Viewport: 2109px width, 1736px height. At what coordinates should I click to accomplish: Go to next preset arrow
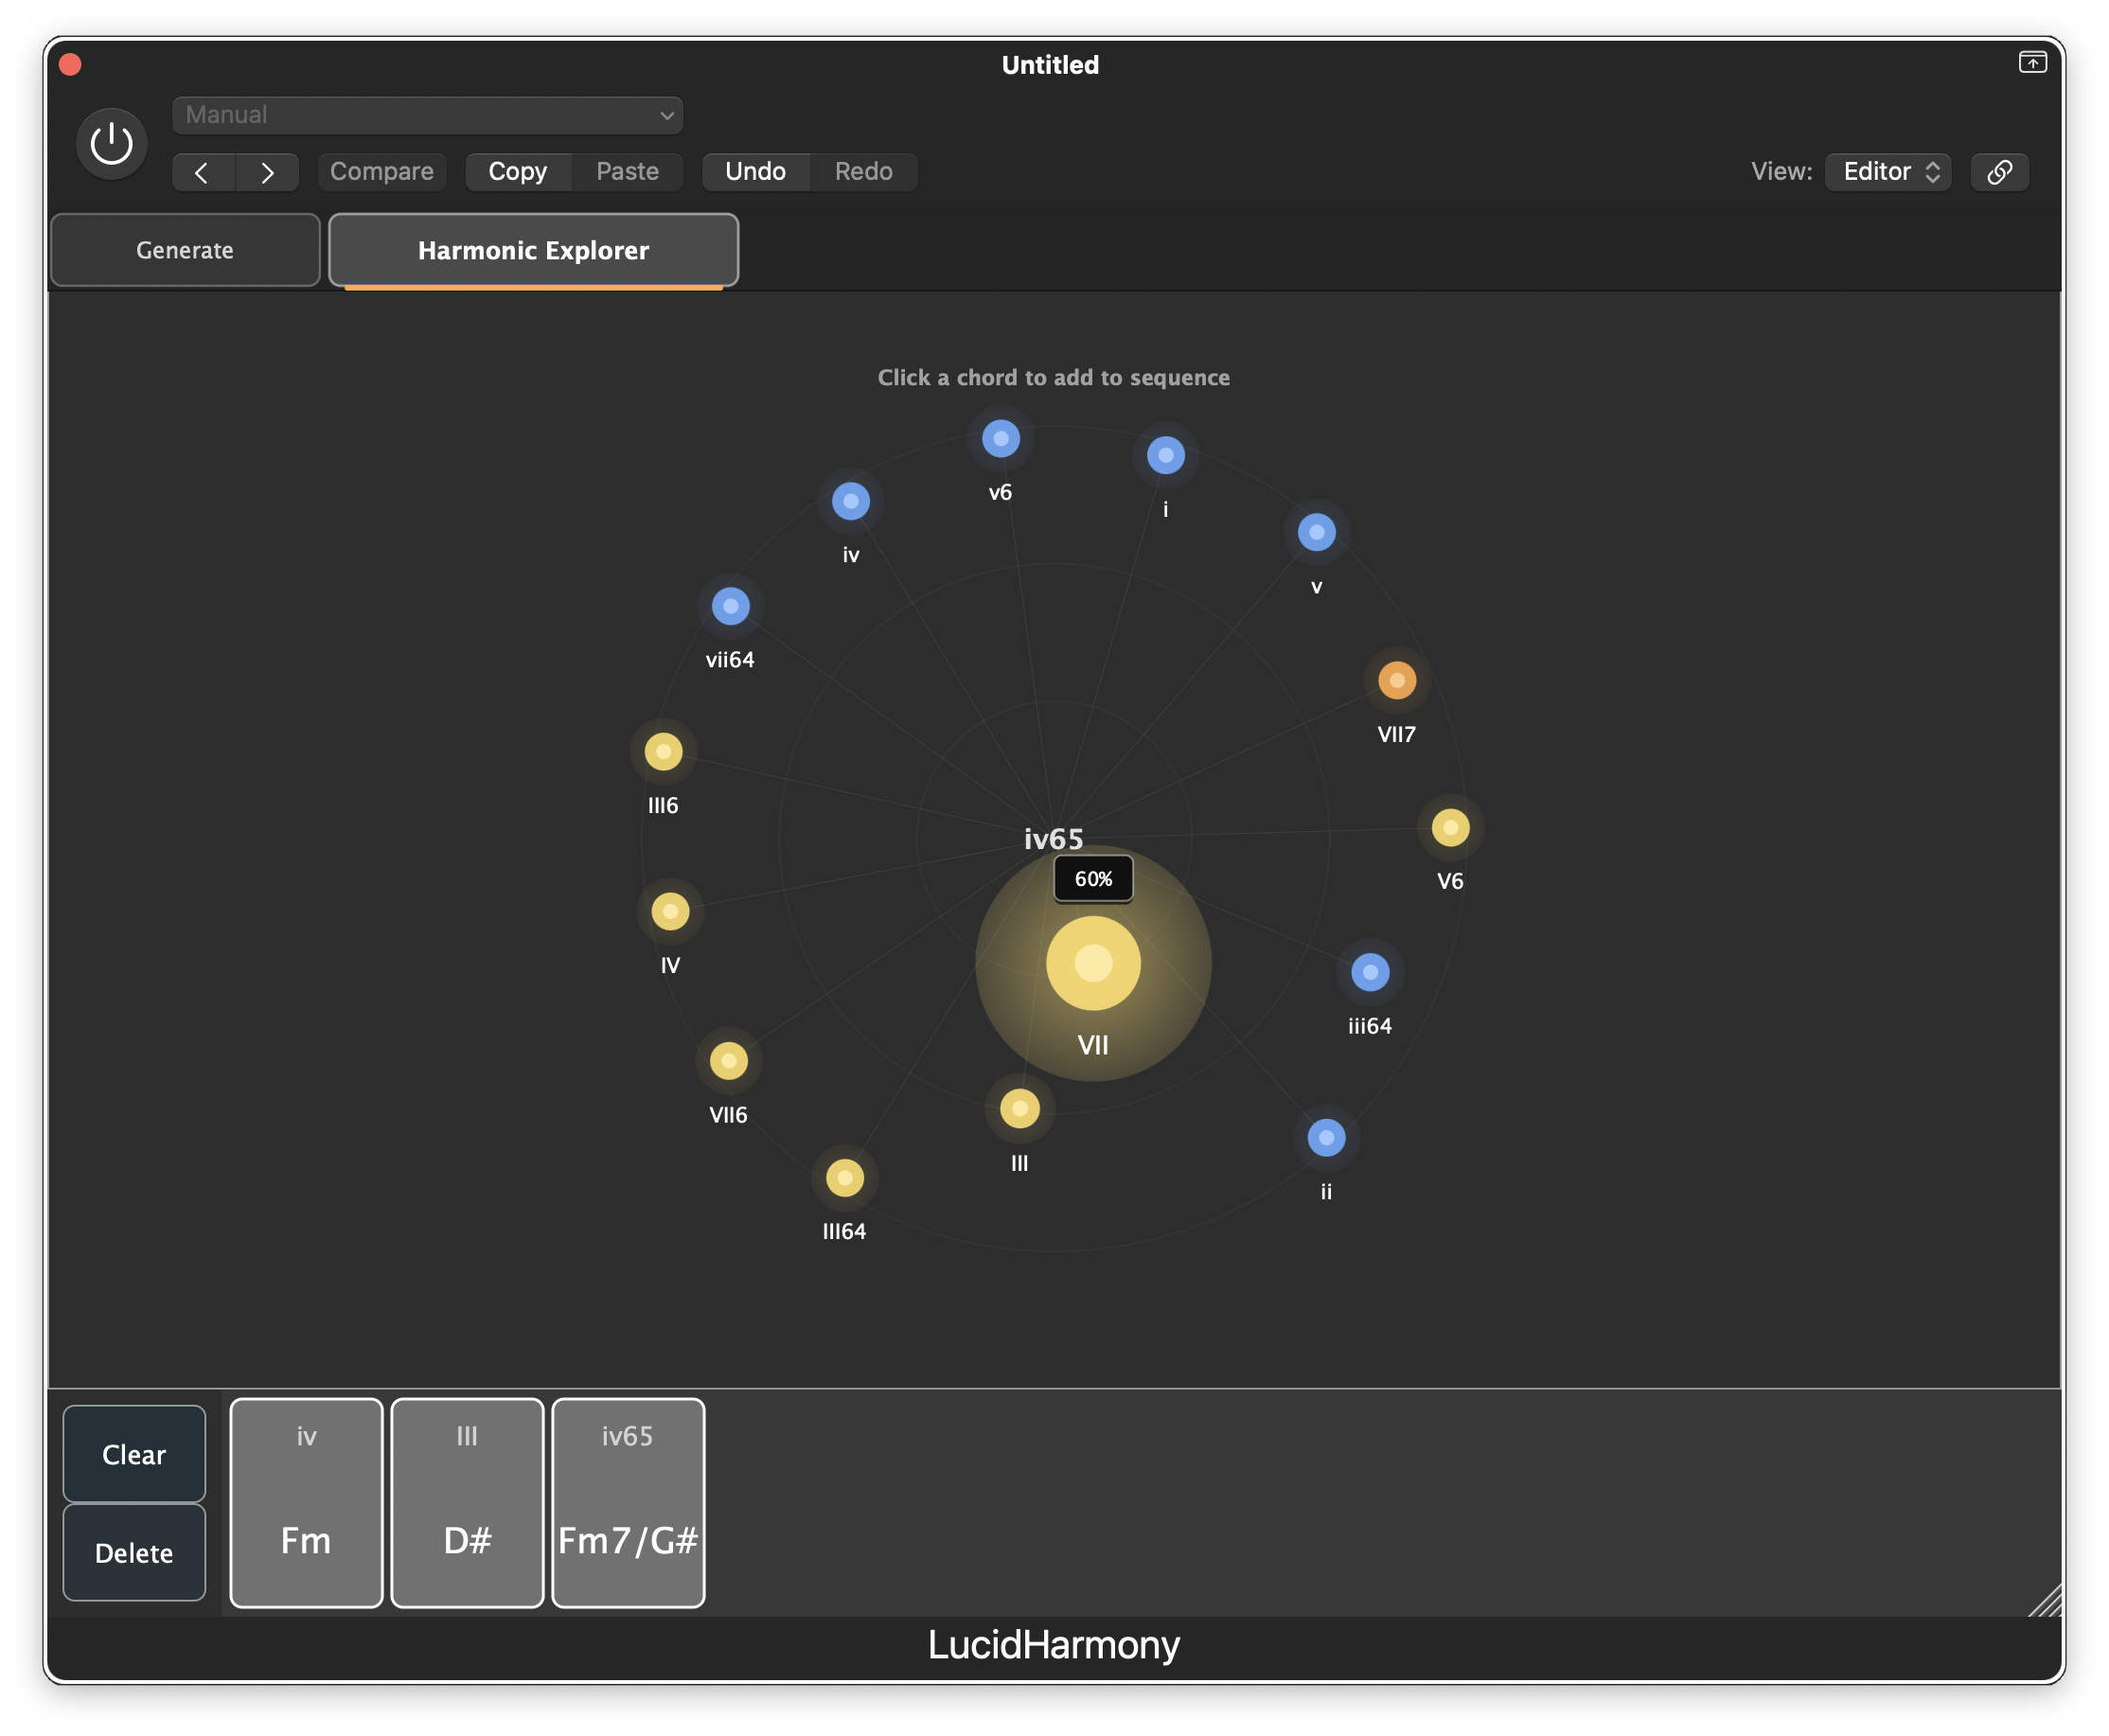pos(267,172)
